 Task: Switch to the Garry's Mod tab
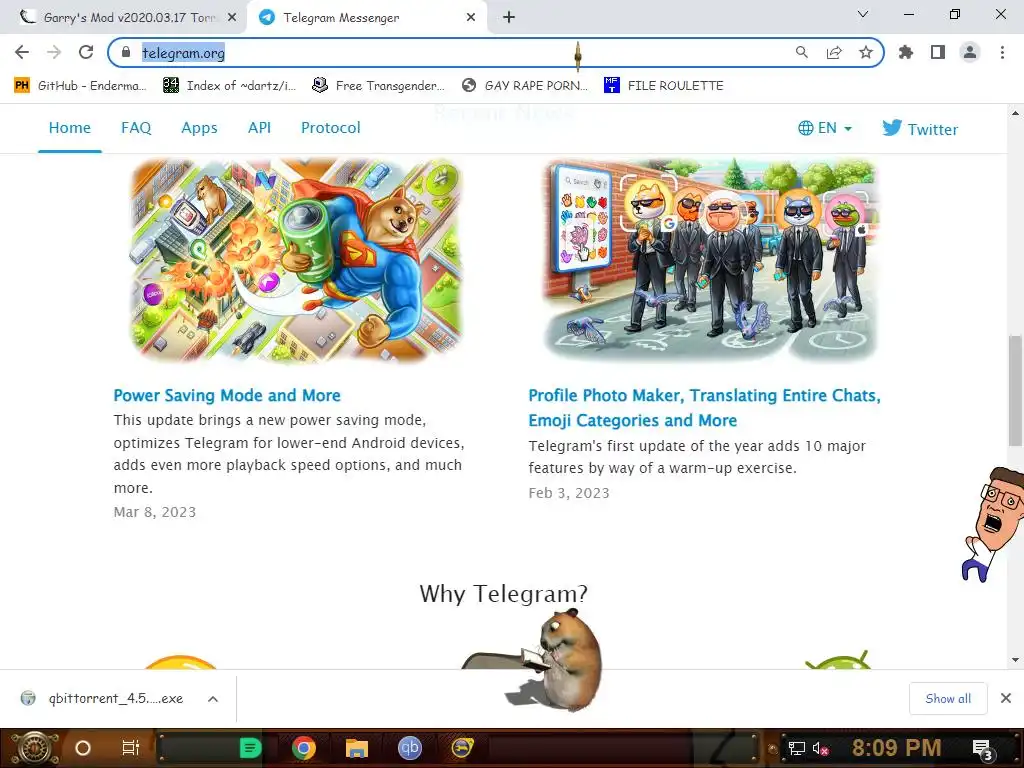click(x=123, y=18)
